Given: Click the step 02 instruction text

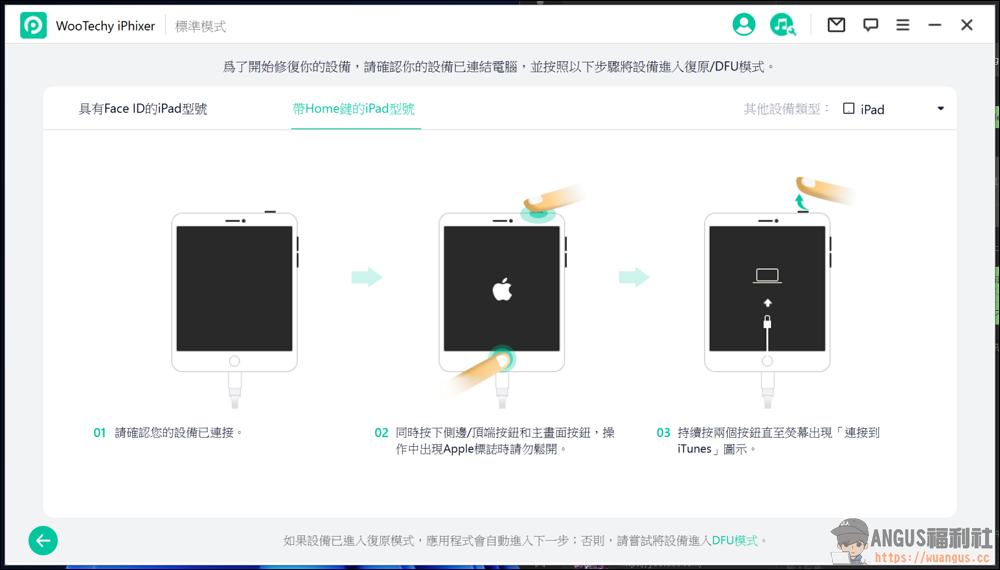Looking at the screenshot, I should point(505,441).
